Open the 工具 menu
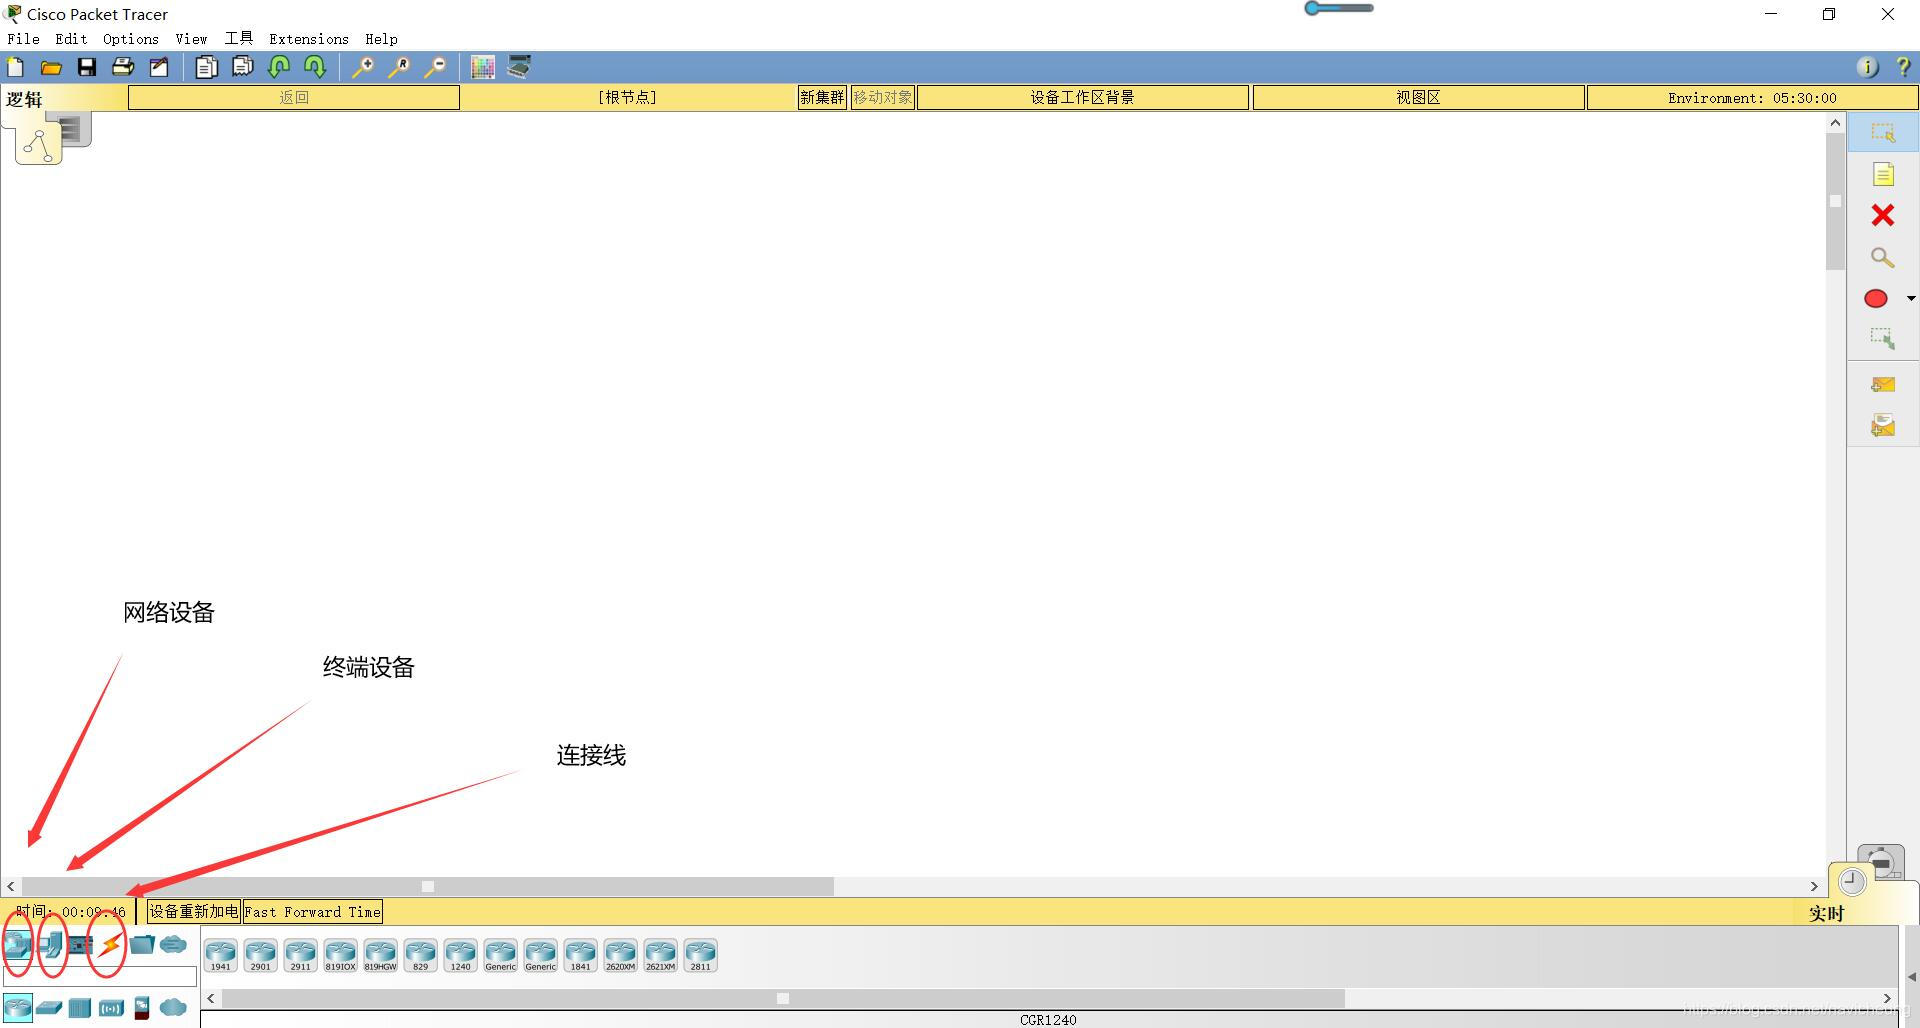1920x1028 pixels. click(239, 39)
